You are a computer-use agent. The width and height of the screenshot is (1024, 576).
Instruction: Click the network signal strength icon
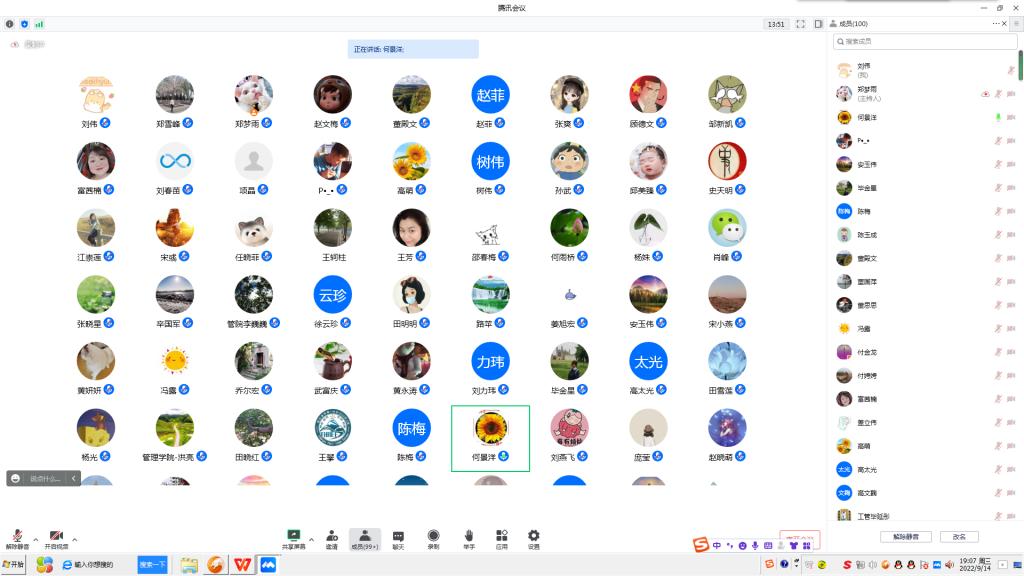[x=39, y=23]
